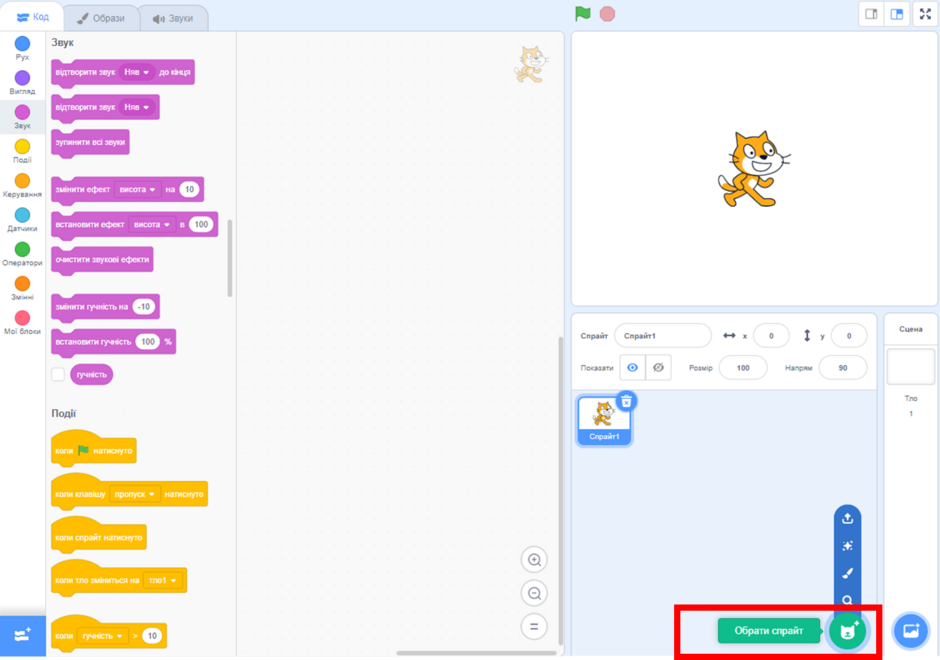Click the Напрям value field
The width and height of the screenshot is (940, 660).
843,368
